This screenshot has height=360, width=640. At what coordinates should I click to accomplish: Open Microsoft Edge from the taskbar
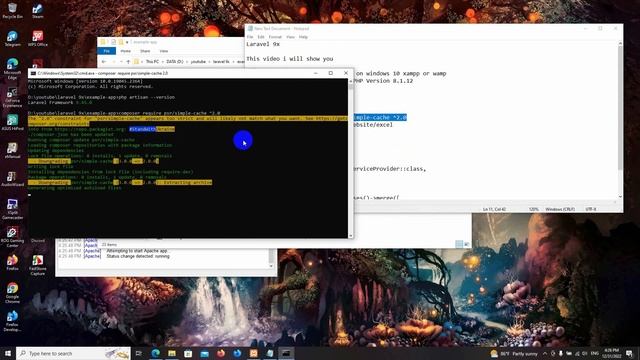pos(156,353)
